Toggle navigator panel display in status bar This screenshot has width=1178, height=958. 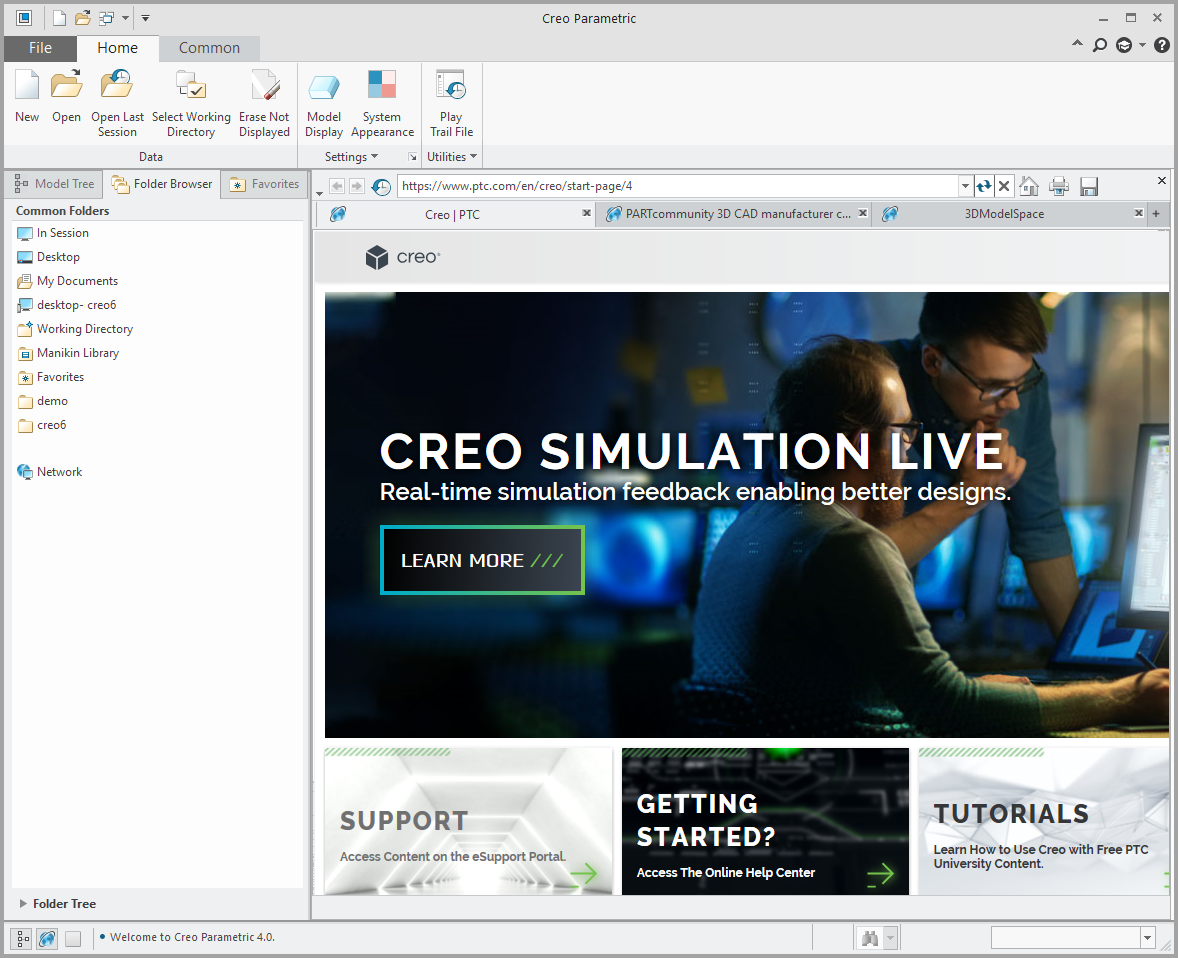tap(22, 938)
